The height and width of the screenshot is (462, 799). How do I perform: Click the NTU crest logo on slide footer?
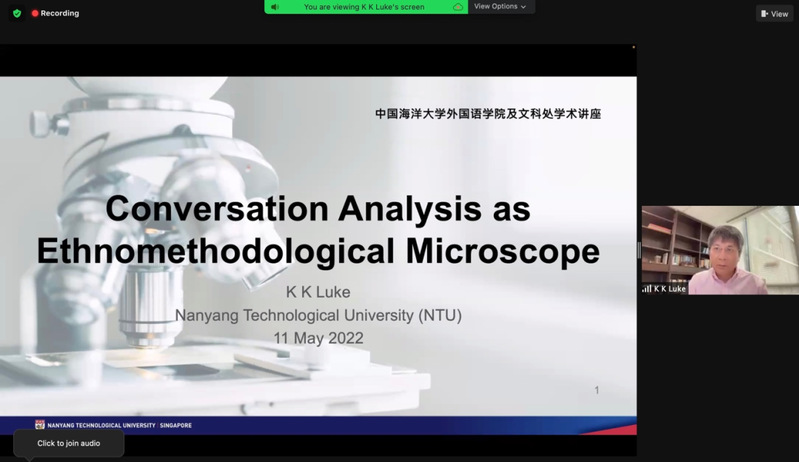click(40, 425)
